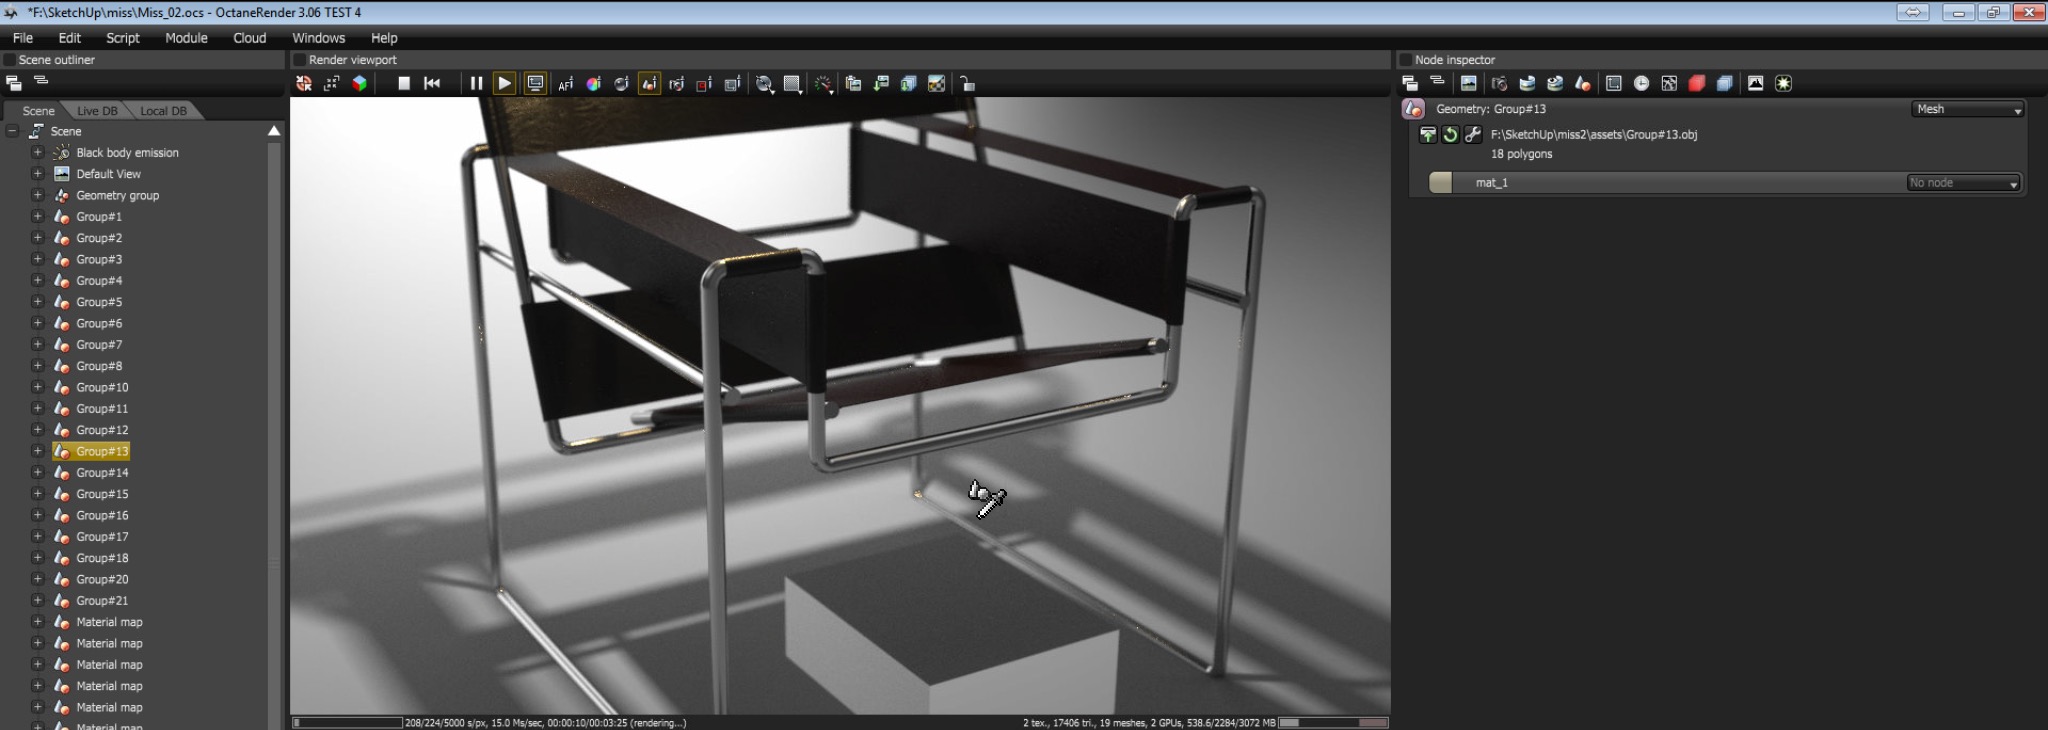Jump to the geometry node in inspector toolbar
The width and height of the screenshot is (2048, 730).
coord(1582,83)
